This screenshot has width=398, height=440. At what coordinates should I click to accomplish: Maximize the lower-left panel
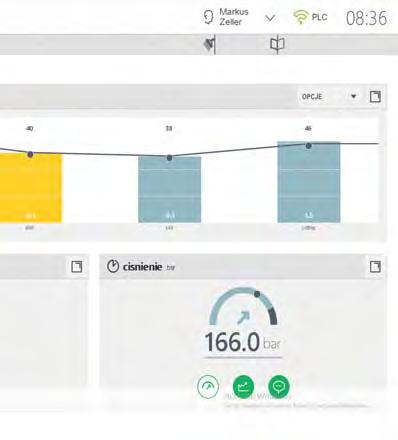pos(77,267)
